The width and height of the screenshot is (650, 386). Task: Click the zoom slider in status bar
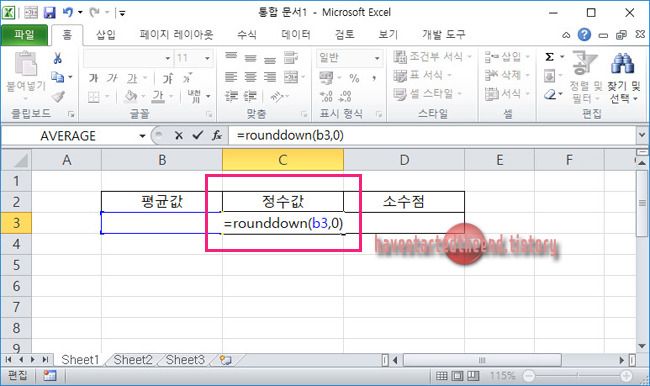point(577,376)
